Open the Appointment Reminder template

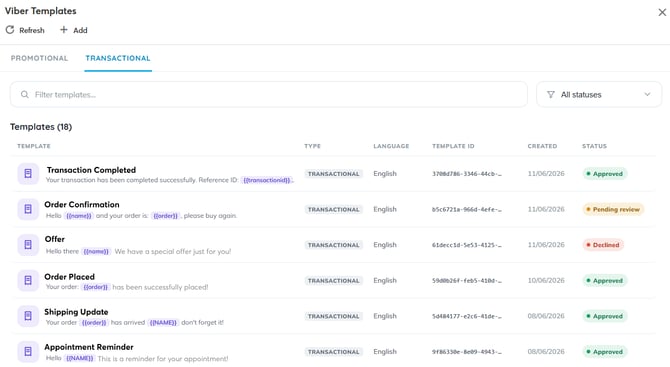(x=89, y=346)
